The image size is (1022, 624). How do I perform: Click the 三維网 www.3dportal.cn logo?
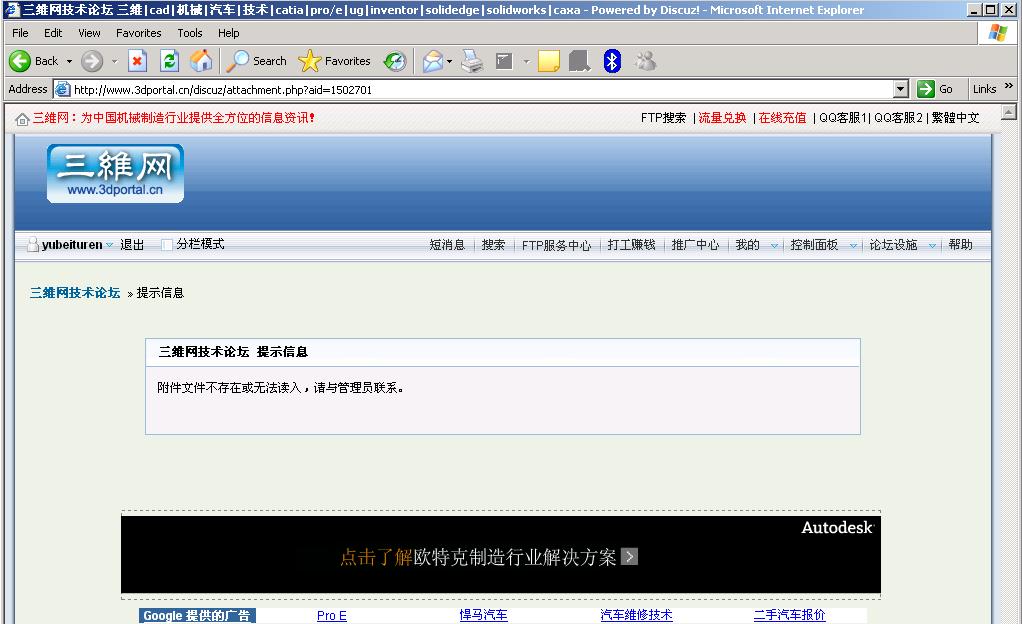115,173
